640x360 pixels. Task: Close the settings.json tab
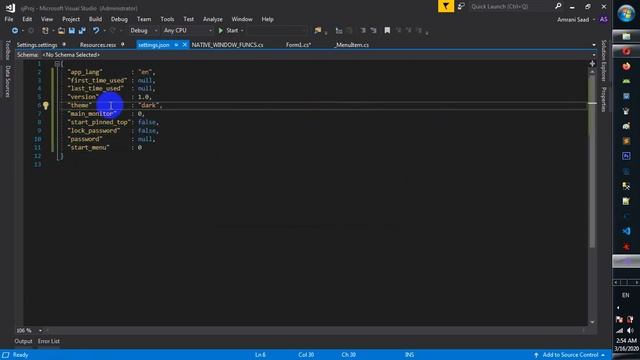184,45
